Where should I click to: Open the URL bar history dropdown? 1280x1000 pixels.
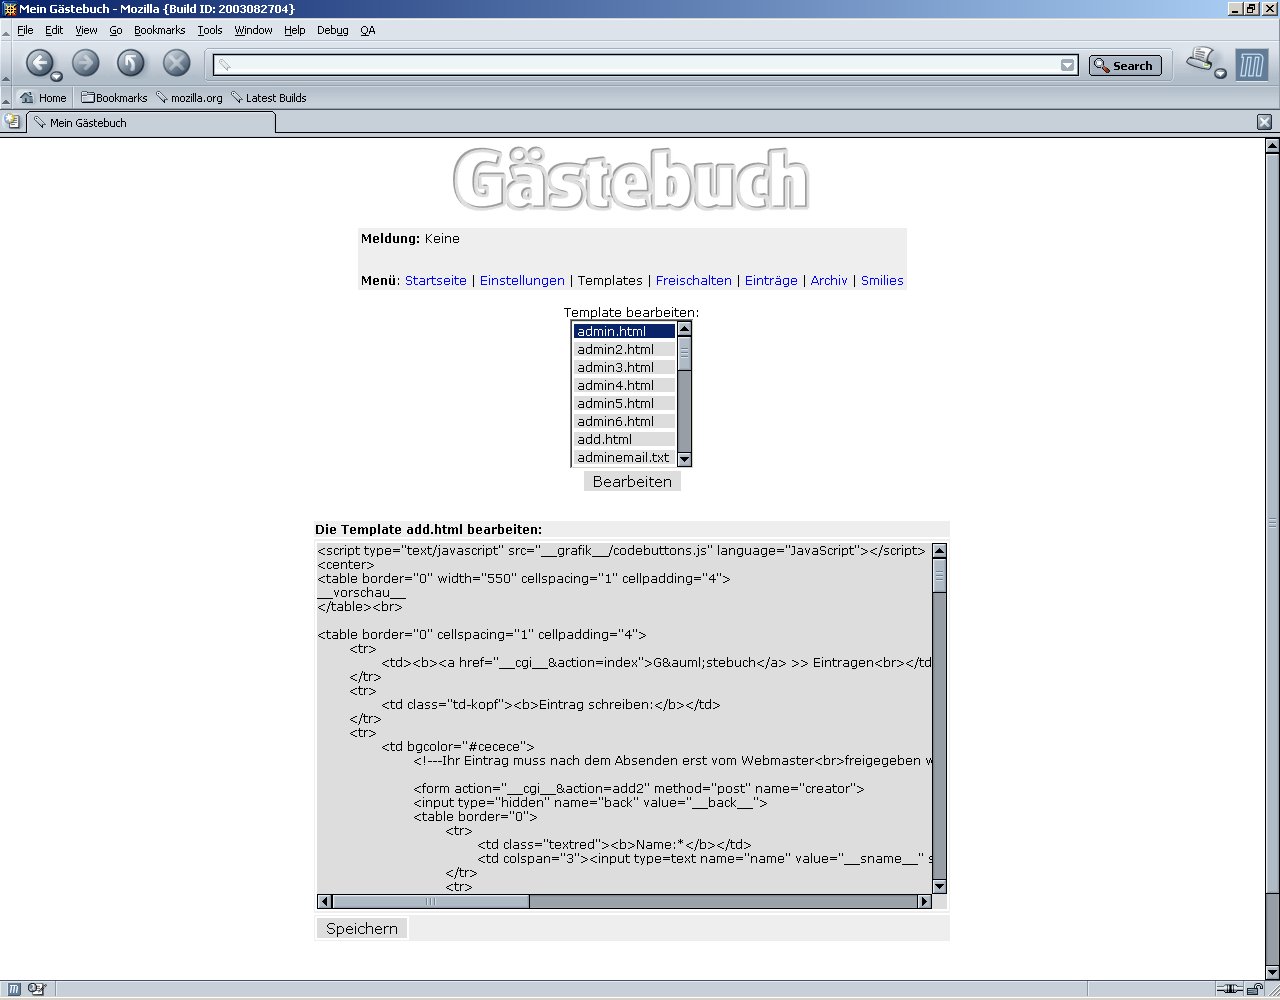1067,65
